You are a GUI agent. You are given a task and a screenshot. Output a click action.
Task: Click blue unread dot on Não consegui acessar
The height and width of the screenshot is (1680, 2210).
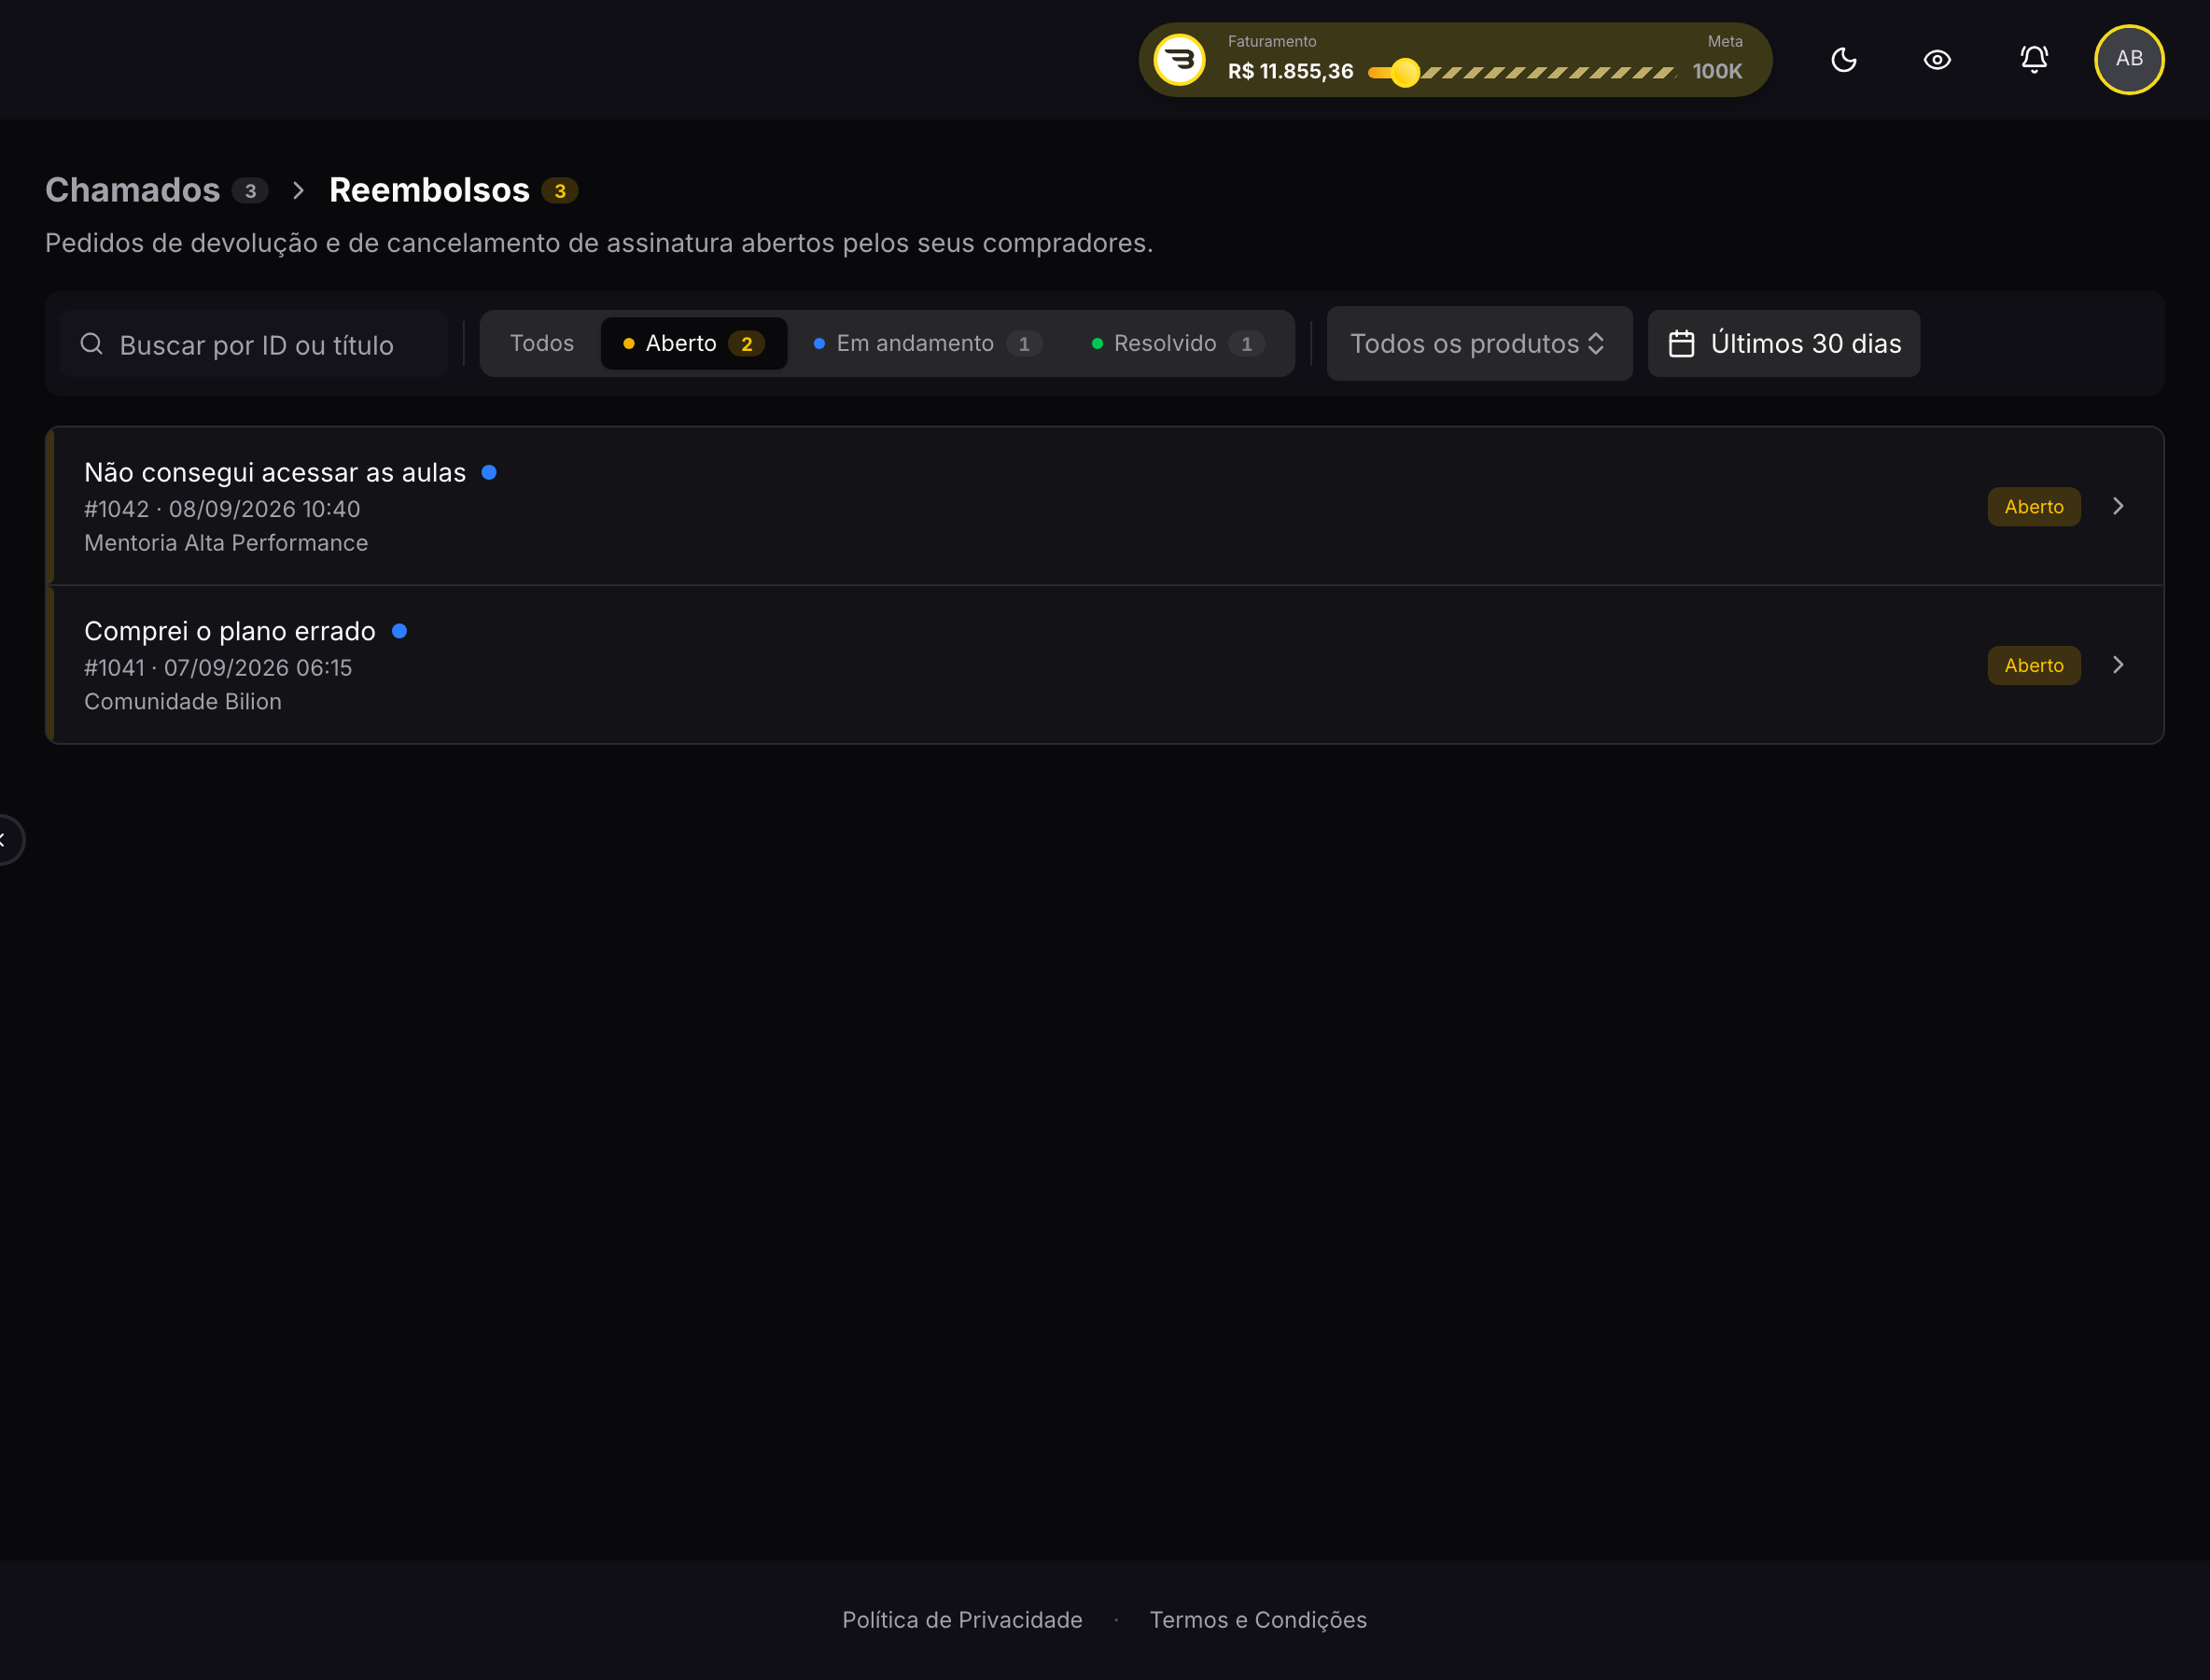tap(489, 472)
